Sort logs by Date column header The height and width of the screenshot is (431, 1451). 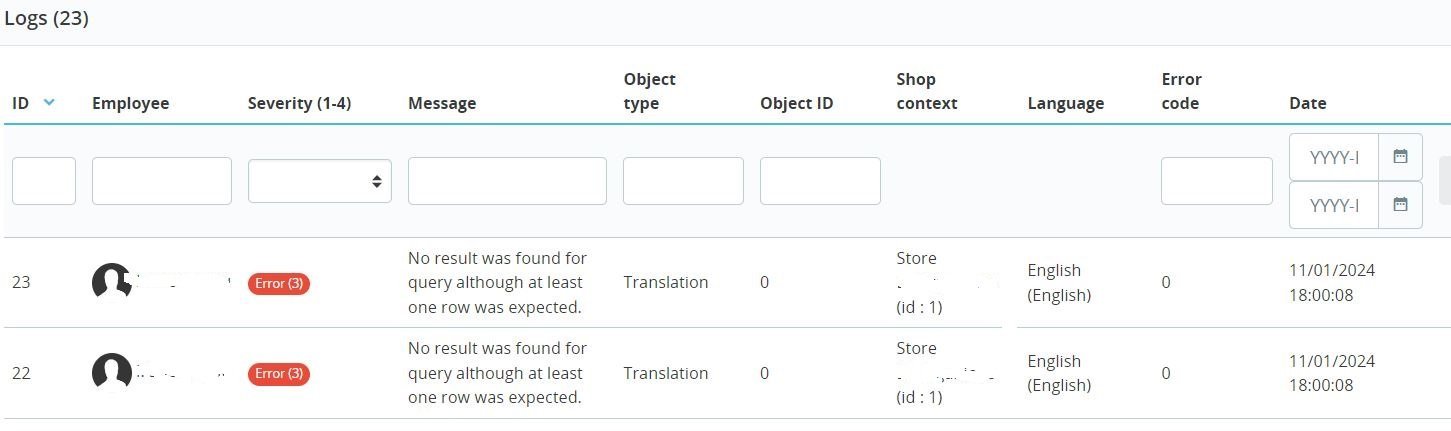(1307, 103)
